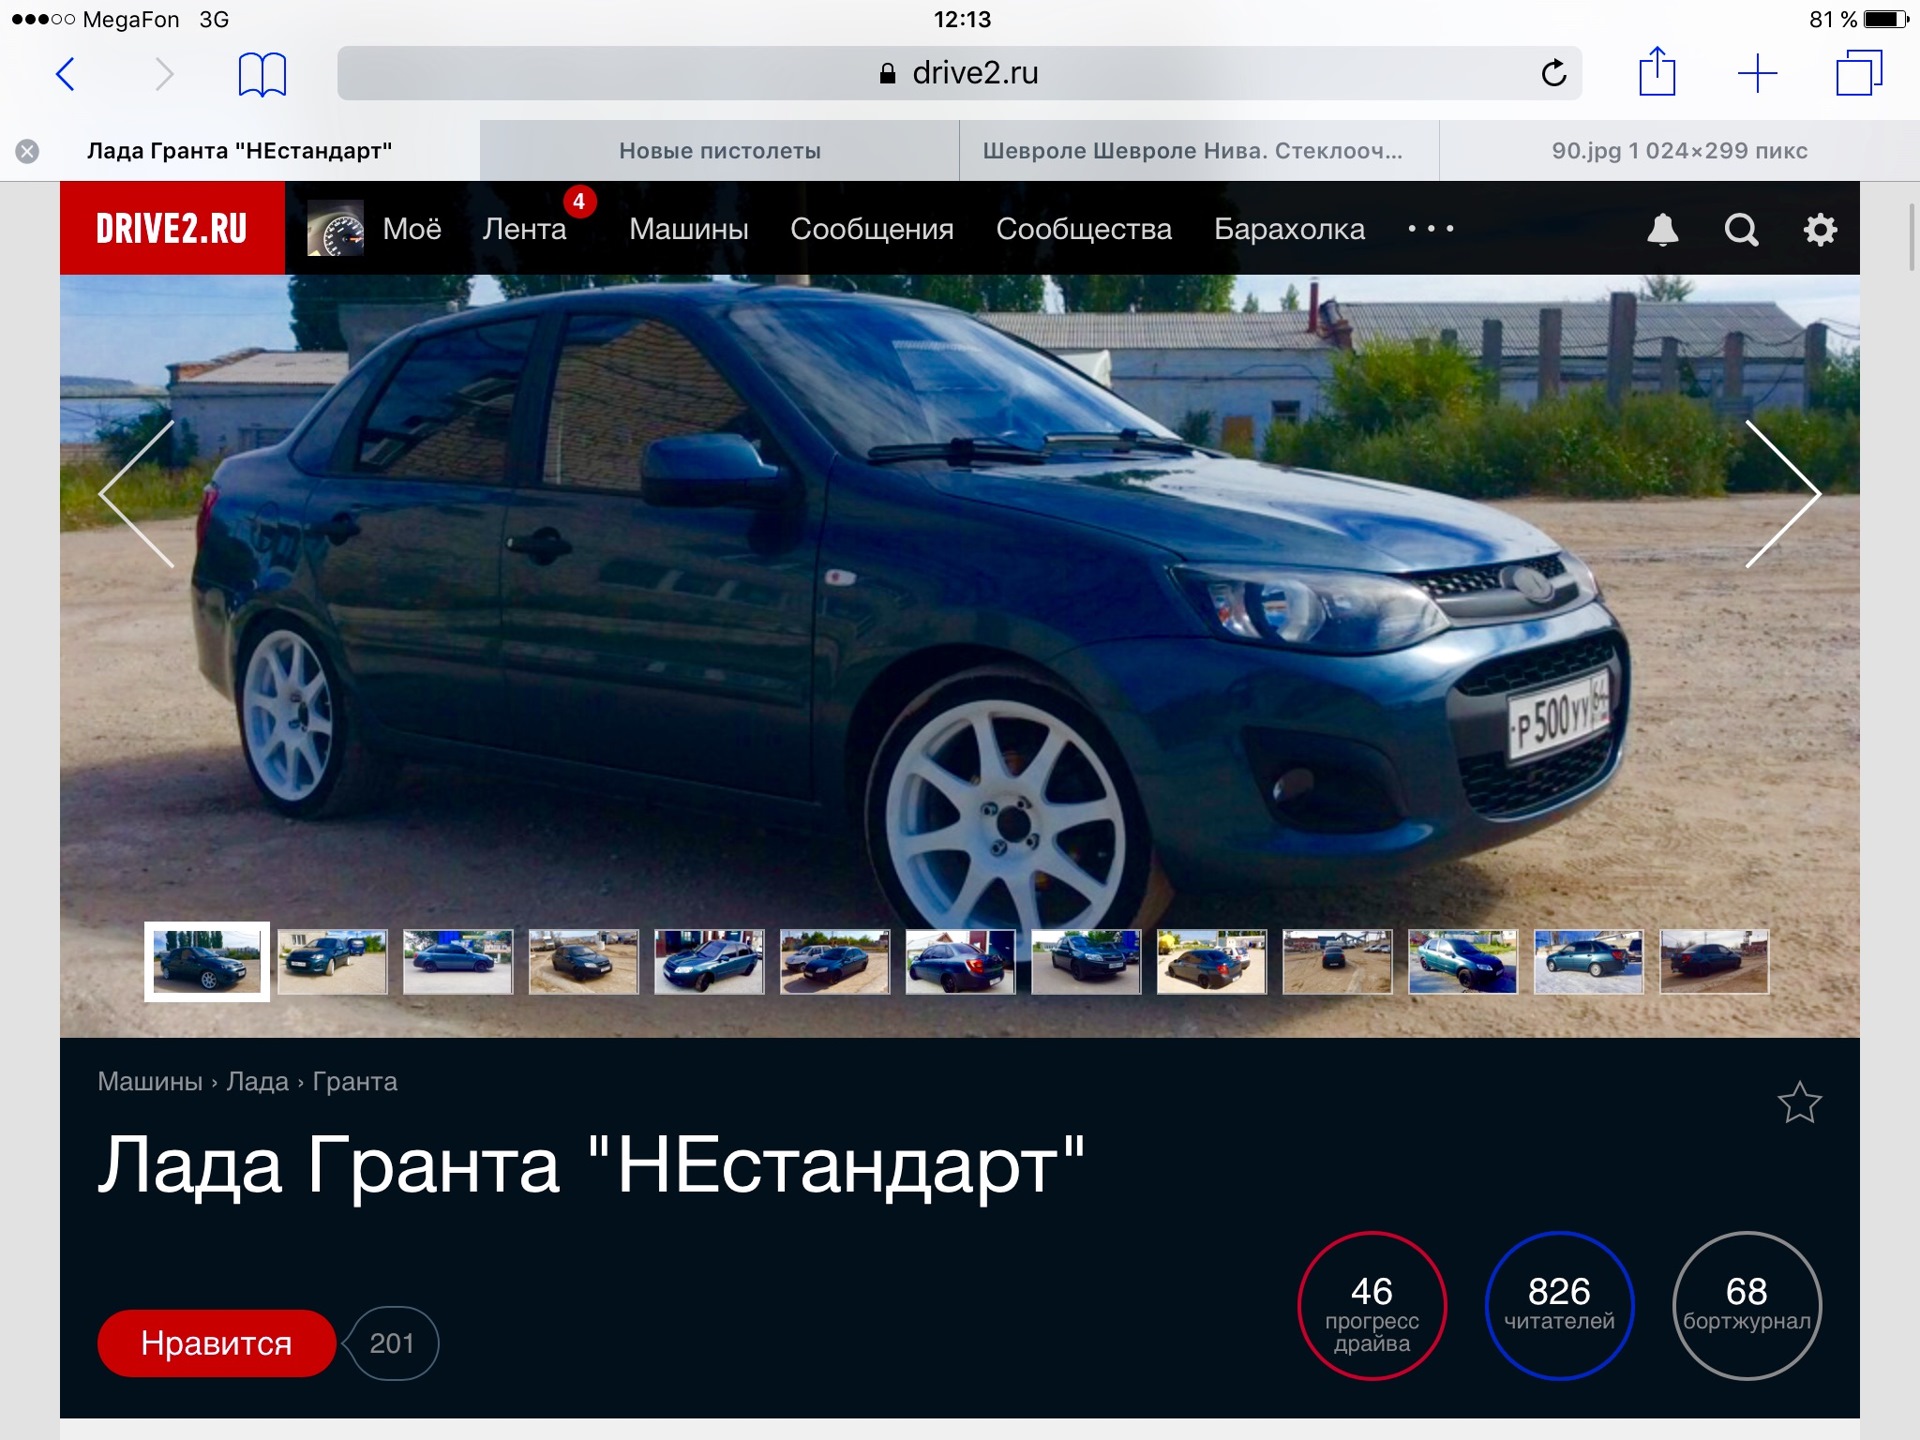Reload the drive2.ru page

(x=1553, y=73)
